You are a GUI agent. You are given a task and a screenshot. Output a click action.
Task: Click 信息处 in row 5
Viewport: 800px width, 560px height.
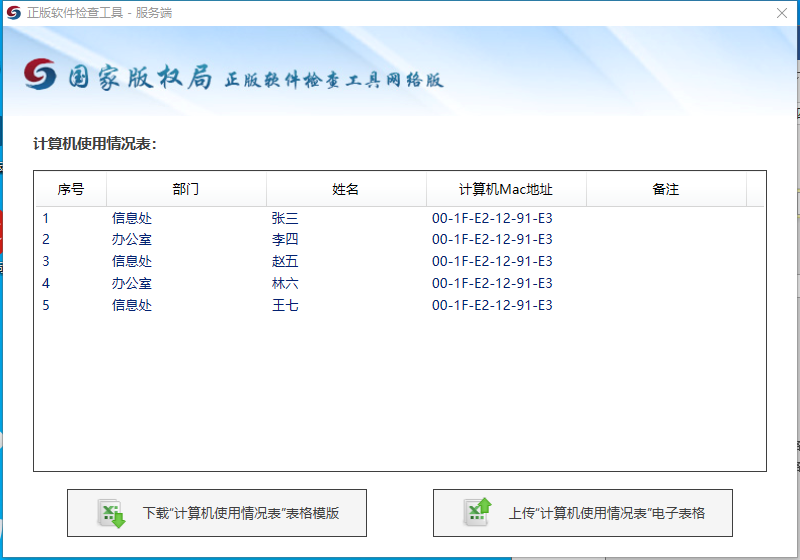tap(132, 305)
